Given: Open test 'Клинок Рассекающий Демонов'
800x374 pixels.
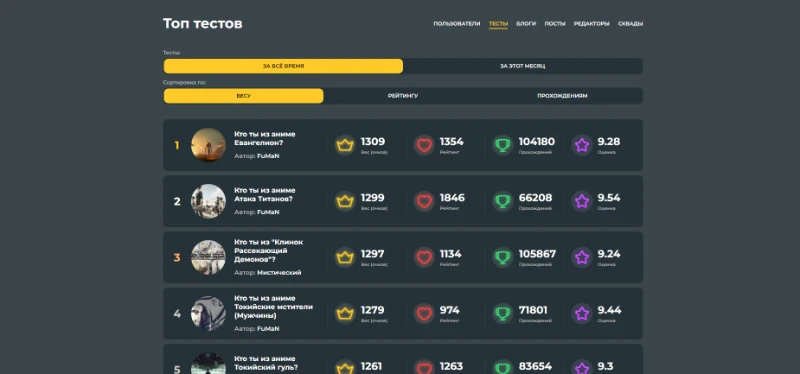Looking at the screenshot, I should [268, 251].
